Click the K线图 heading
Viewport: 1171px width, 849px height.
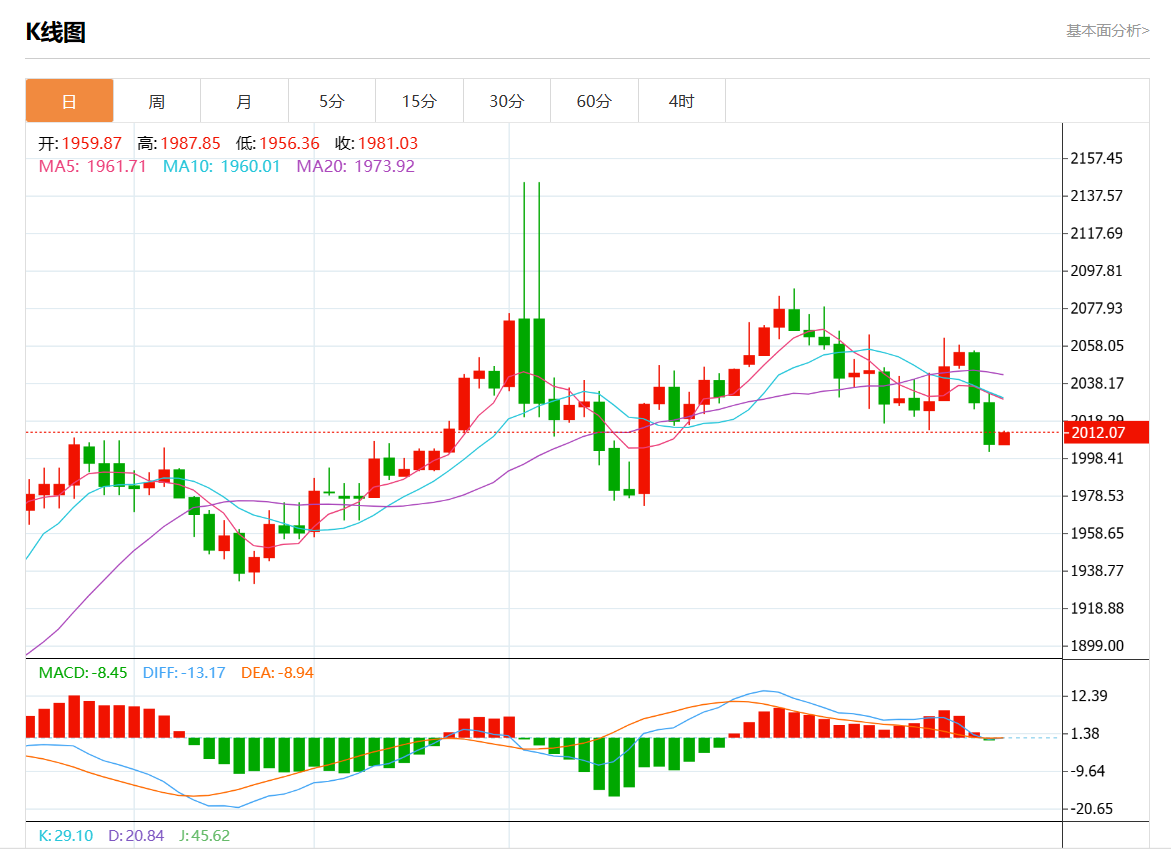[x=56, y=32]
